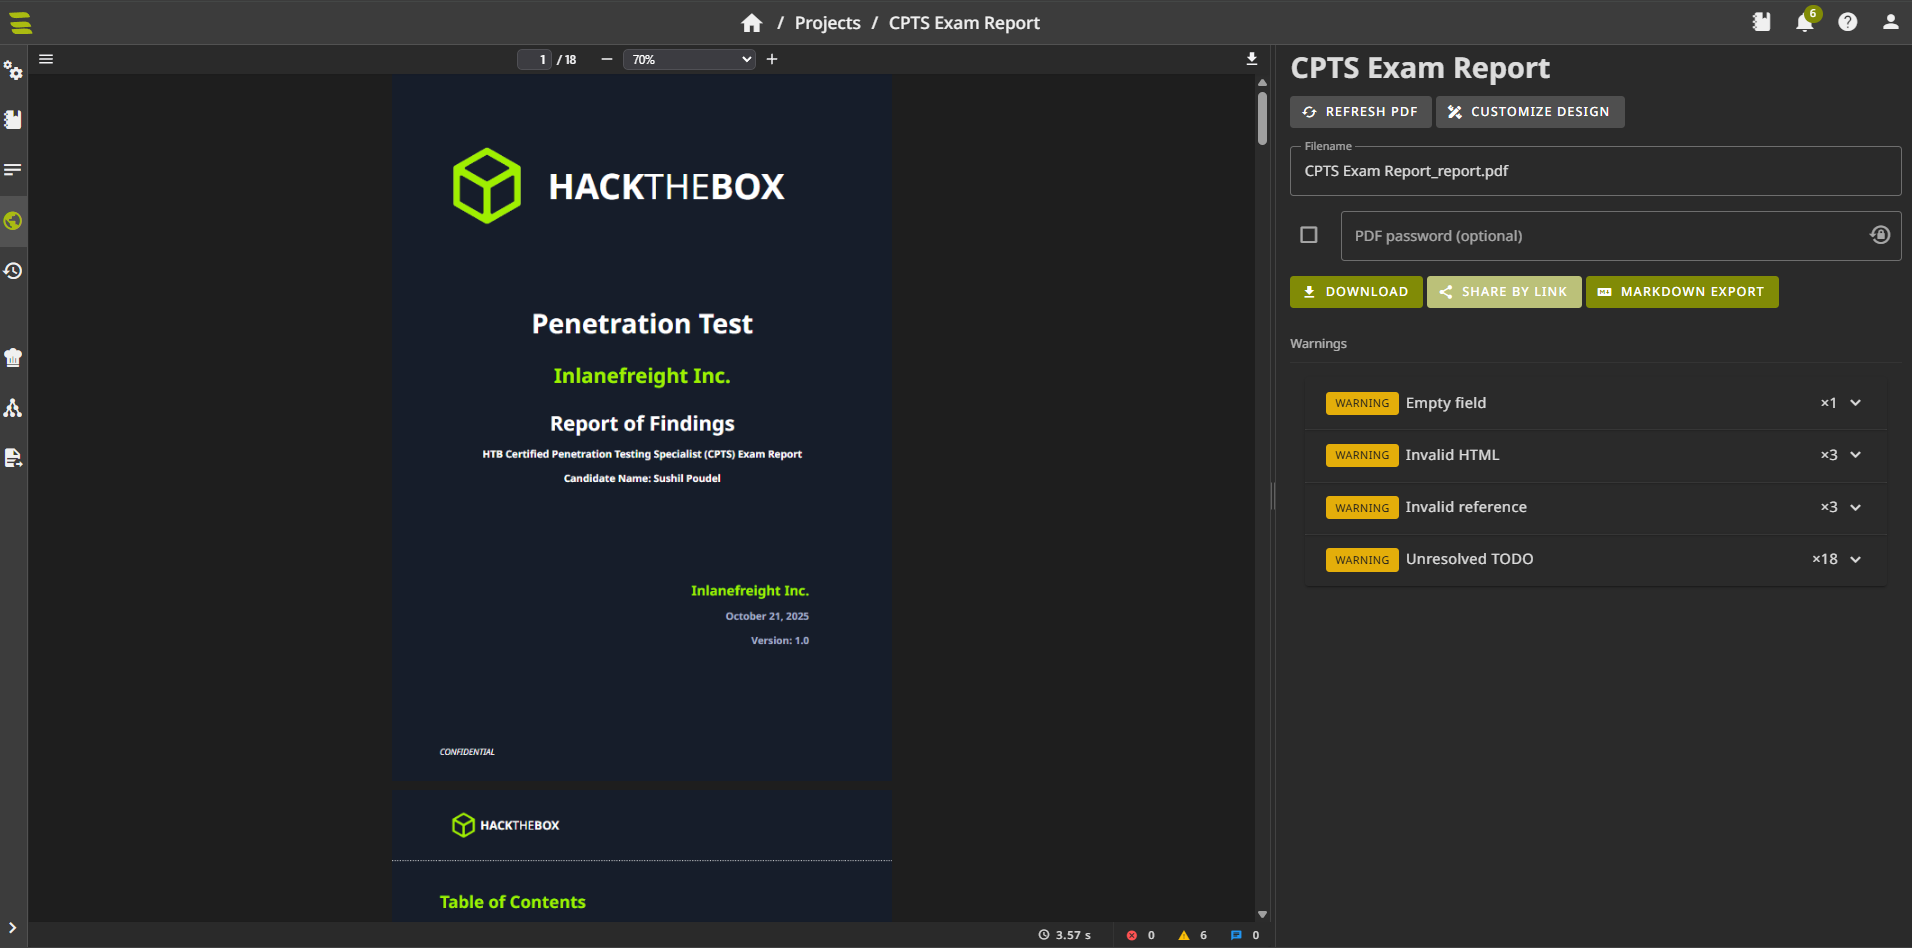Expand the Invalid HTML warning
Viewport: 1912px width, 948px height.
click(1855, 455)
